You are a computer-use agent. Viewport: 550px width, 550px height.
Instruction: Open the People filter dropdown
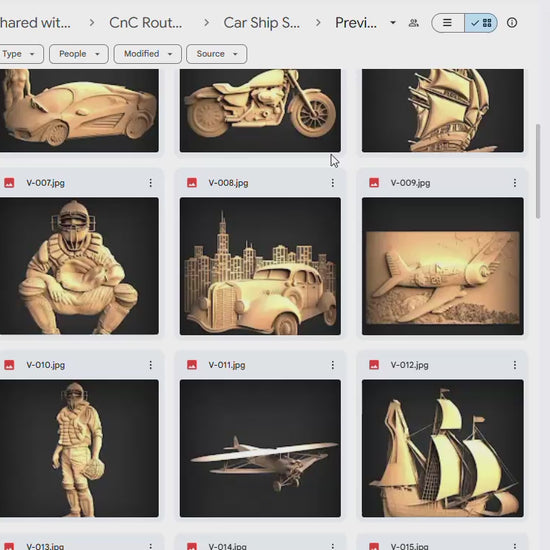tap(79, 54)
